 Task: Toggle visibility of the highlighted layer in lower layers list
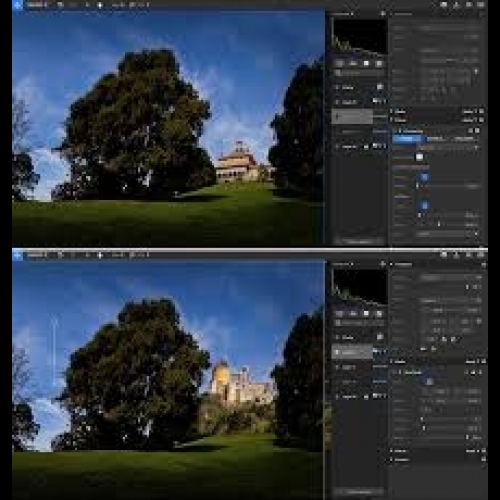tap(337, 352)
